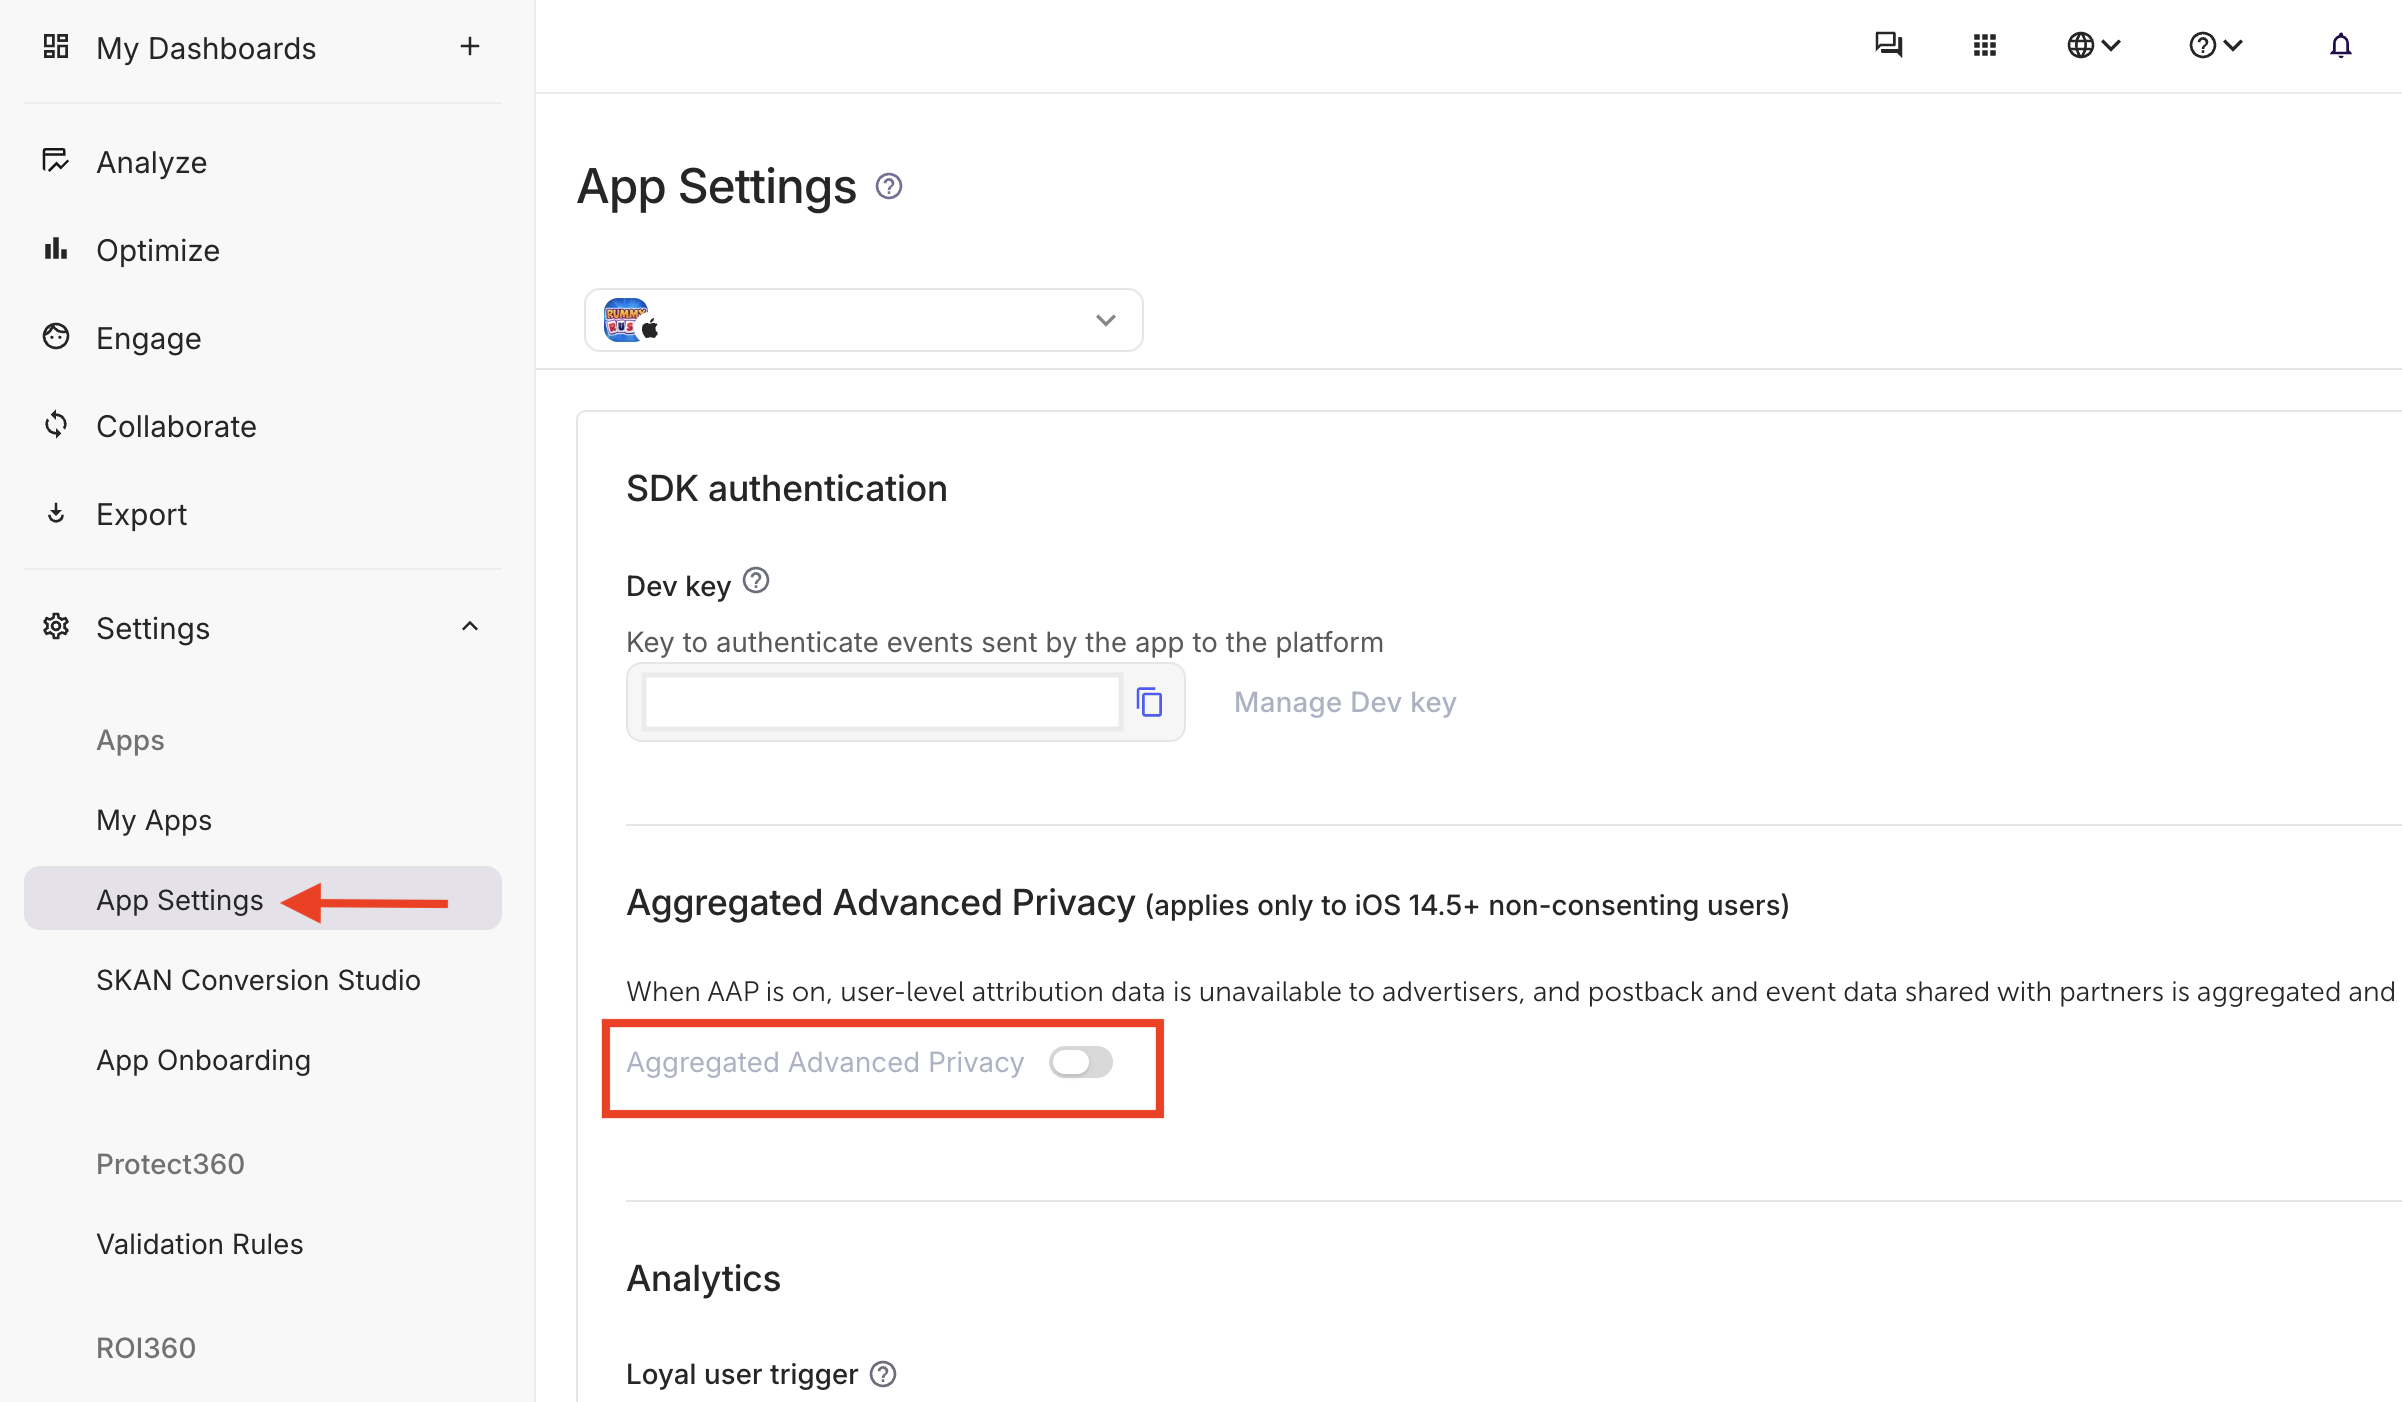Open the Export menu

[x=142, y=514]
